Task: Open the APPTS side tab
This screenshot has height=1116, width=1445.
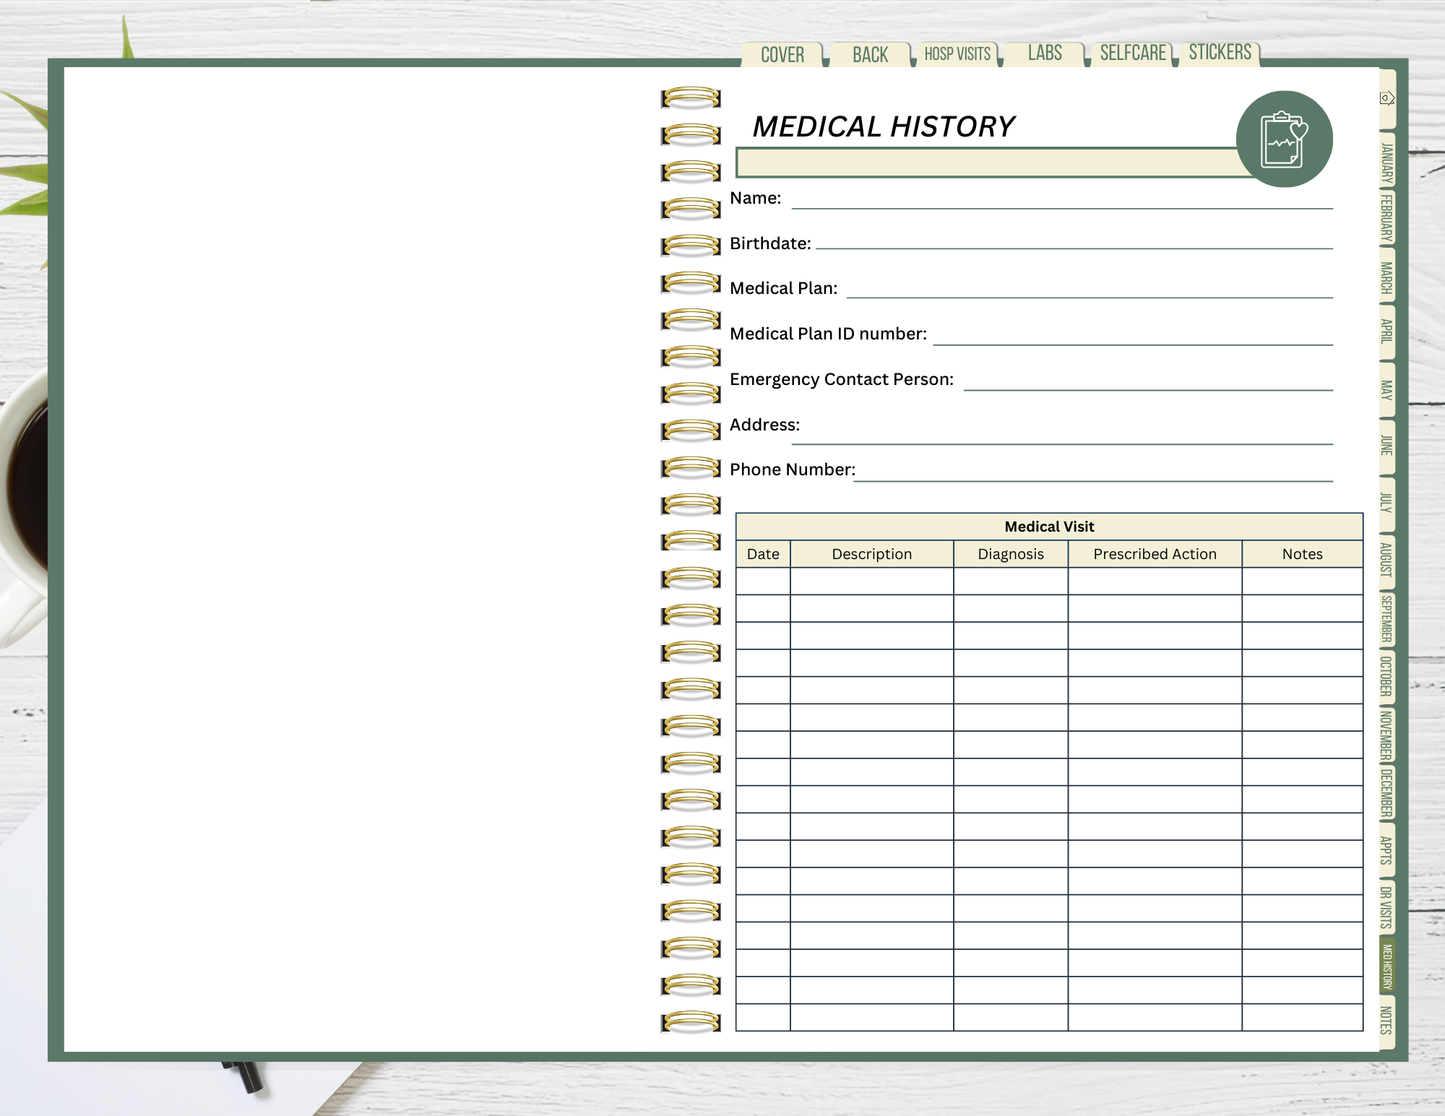Action: 1387,850
